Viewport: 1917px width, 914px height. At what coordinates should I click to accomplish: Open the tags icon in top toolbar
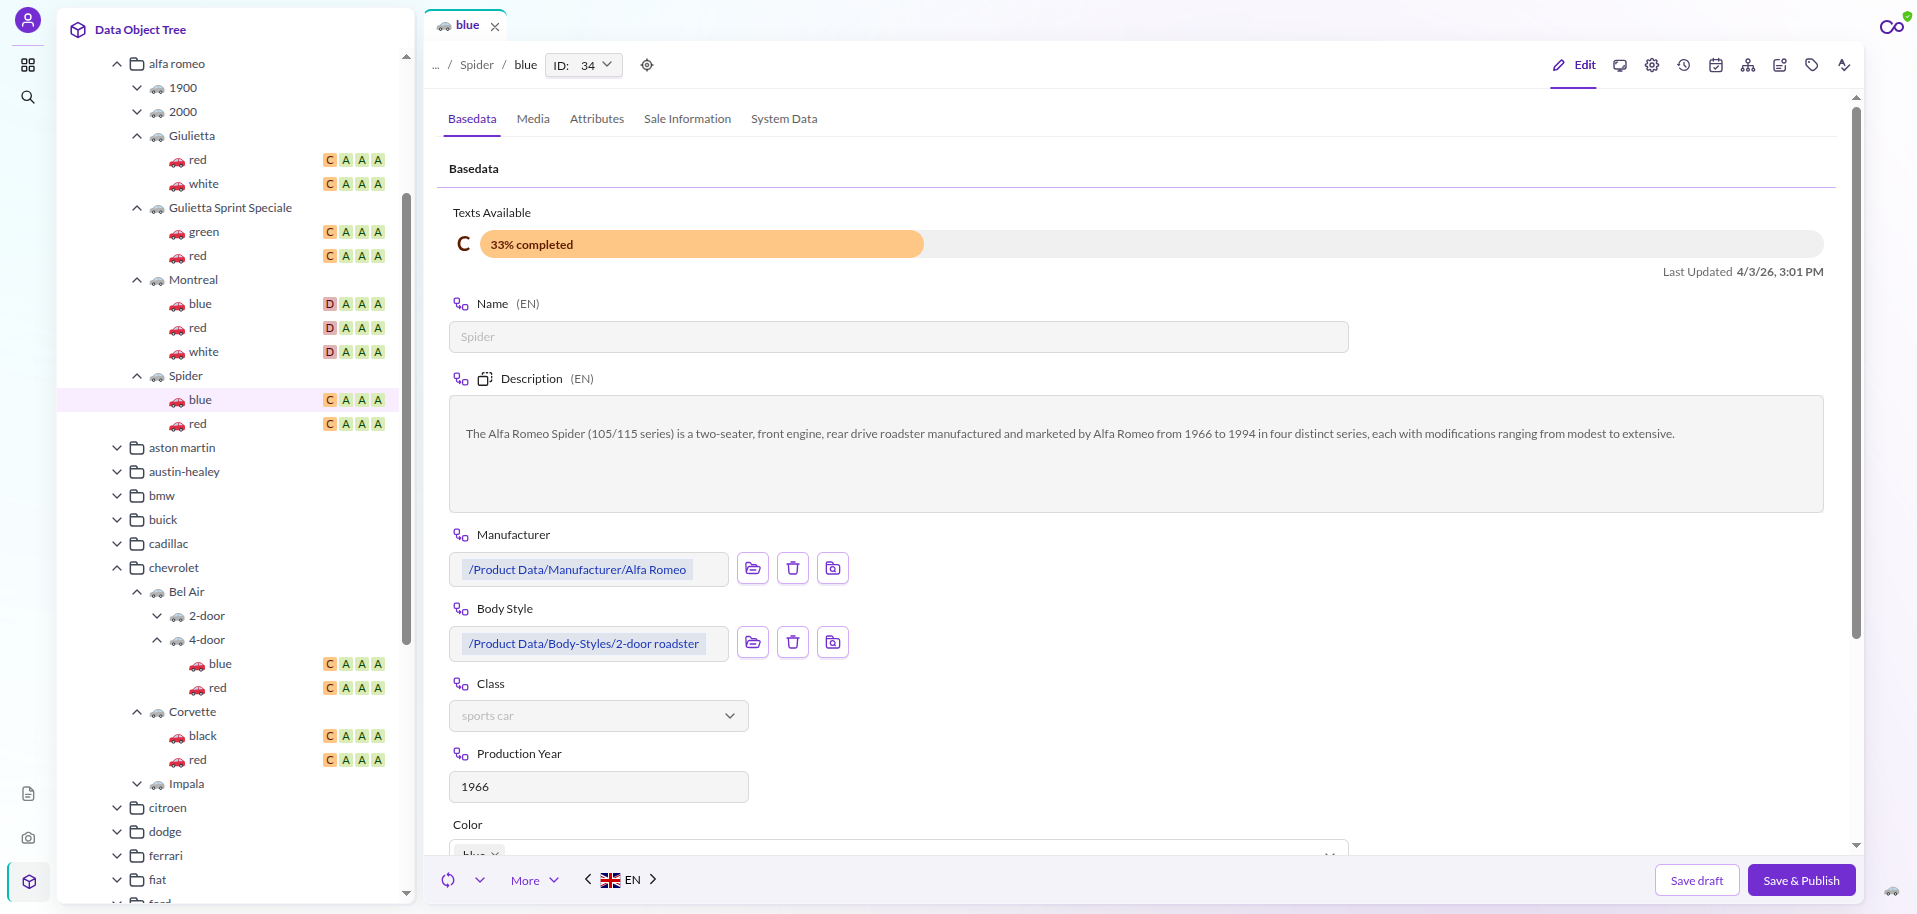click(x=1812, y=65)
